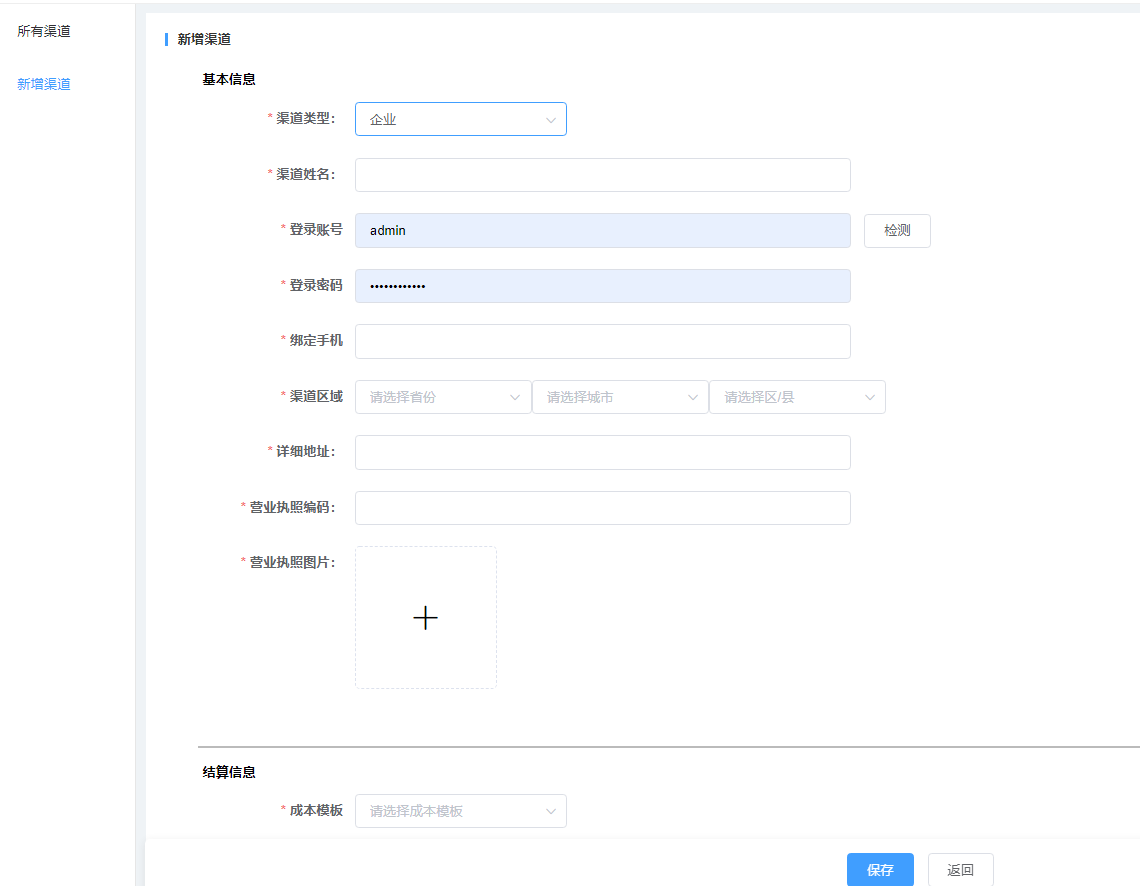This screenshot has width=1140, height=886.
Task: Open the 渠道类型 dropdown showing 企业
Action: pos(460,119)
